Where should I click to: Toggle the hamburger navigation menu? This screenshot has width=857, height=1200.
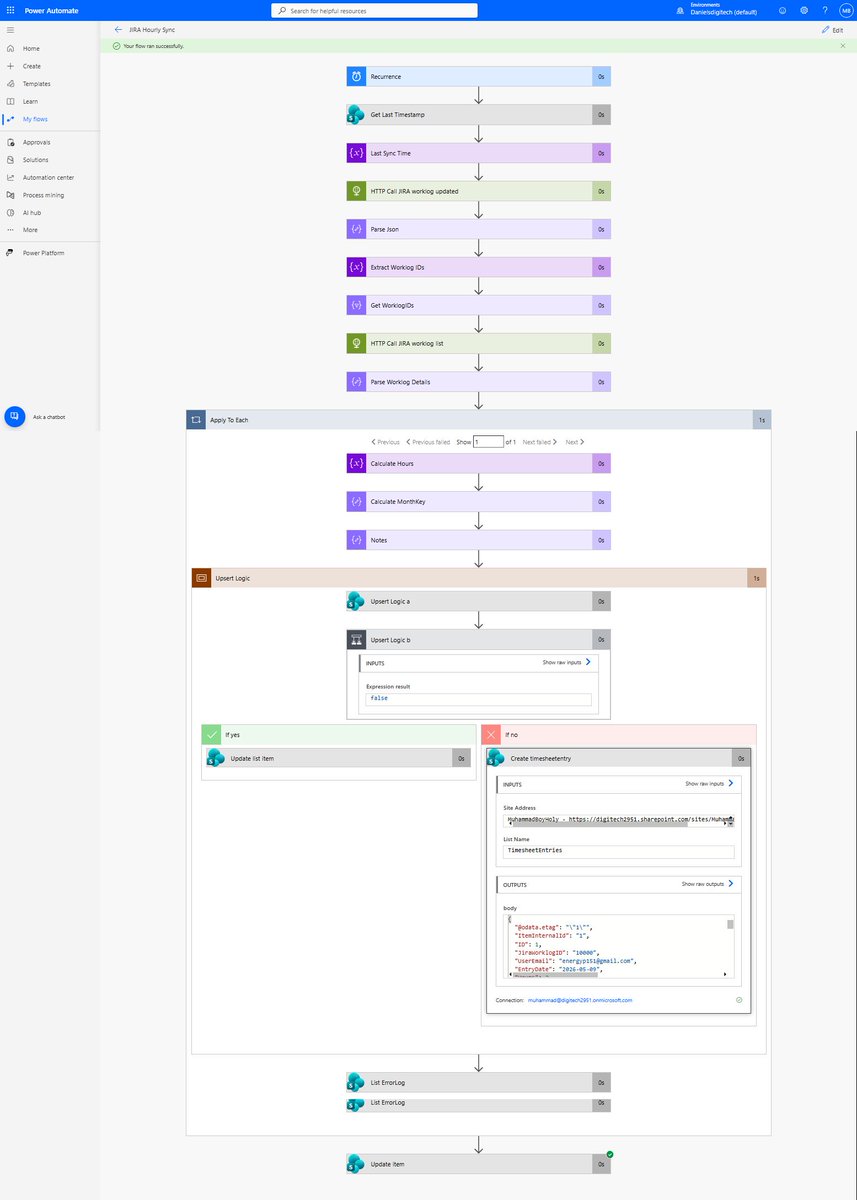pyautogui.click(x=10, y=30)
